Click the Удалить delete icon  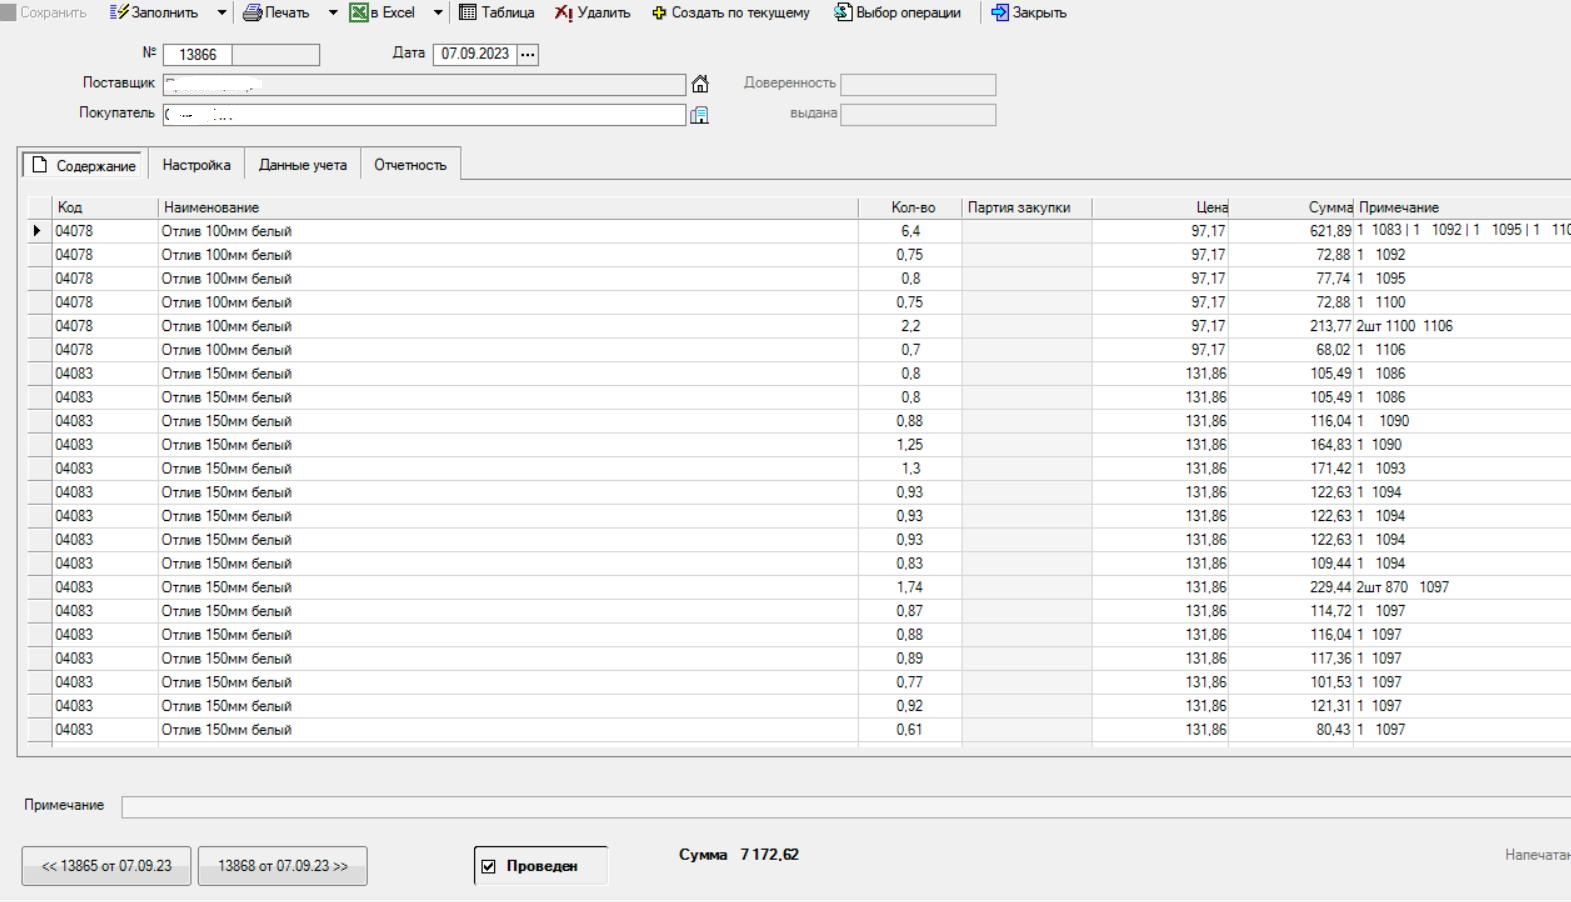tap(564, 13)
